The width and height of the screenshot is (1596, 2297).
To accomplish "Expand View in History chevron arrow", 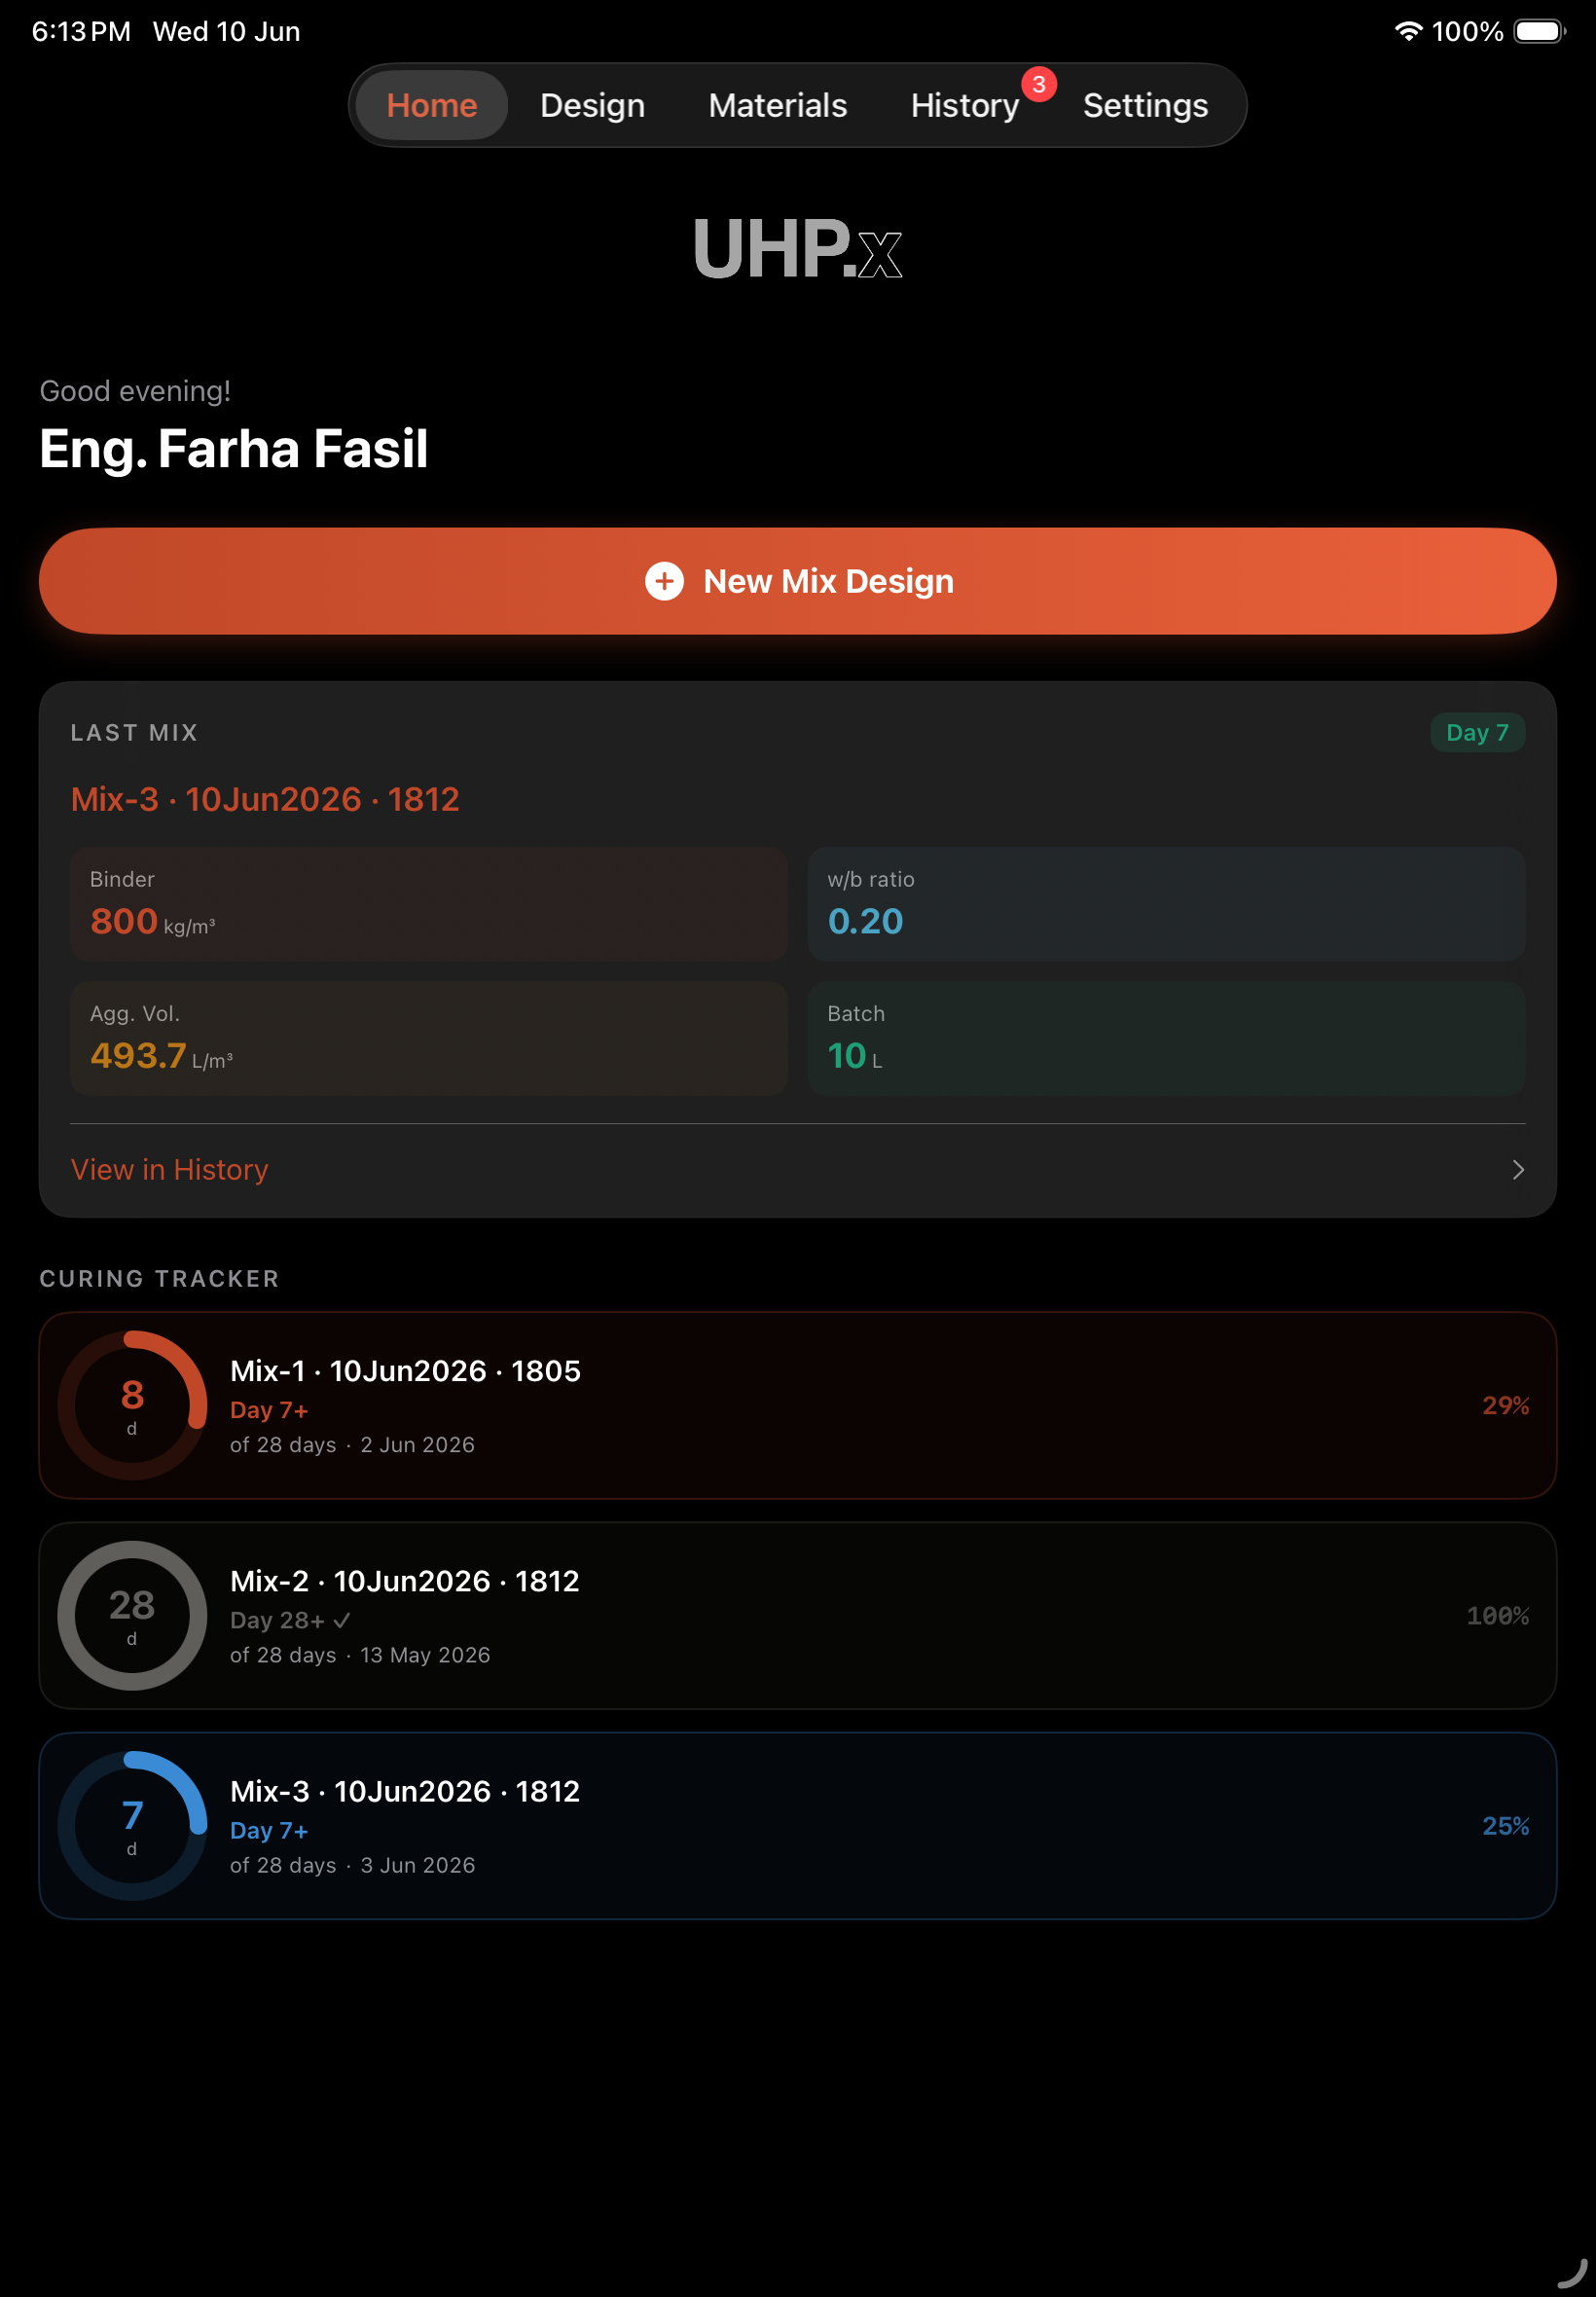I will [x=1518, y=1169].
